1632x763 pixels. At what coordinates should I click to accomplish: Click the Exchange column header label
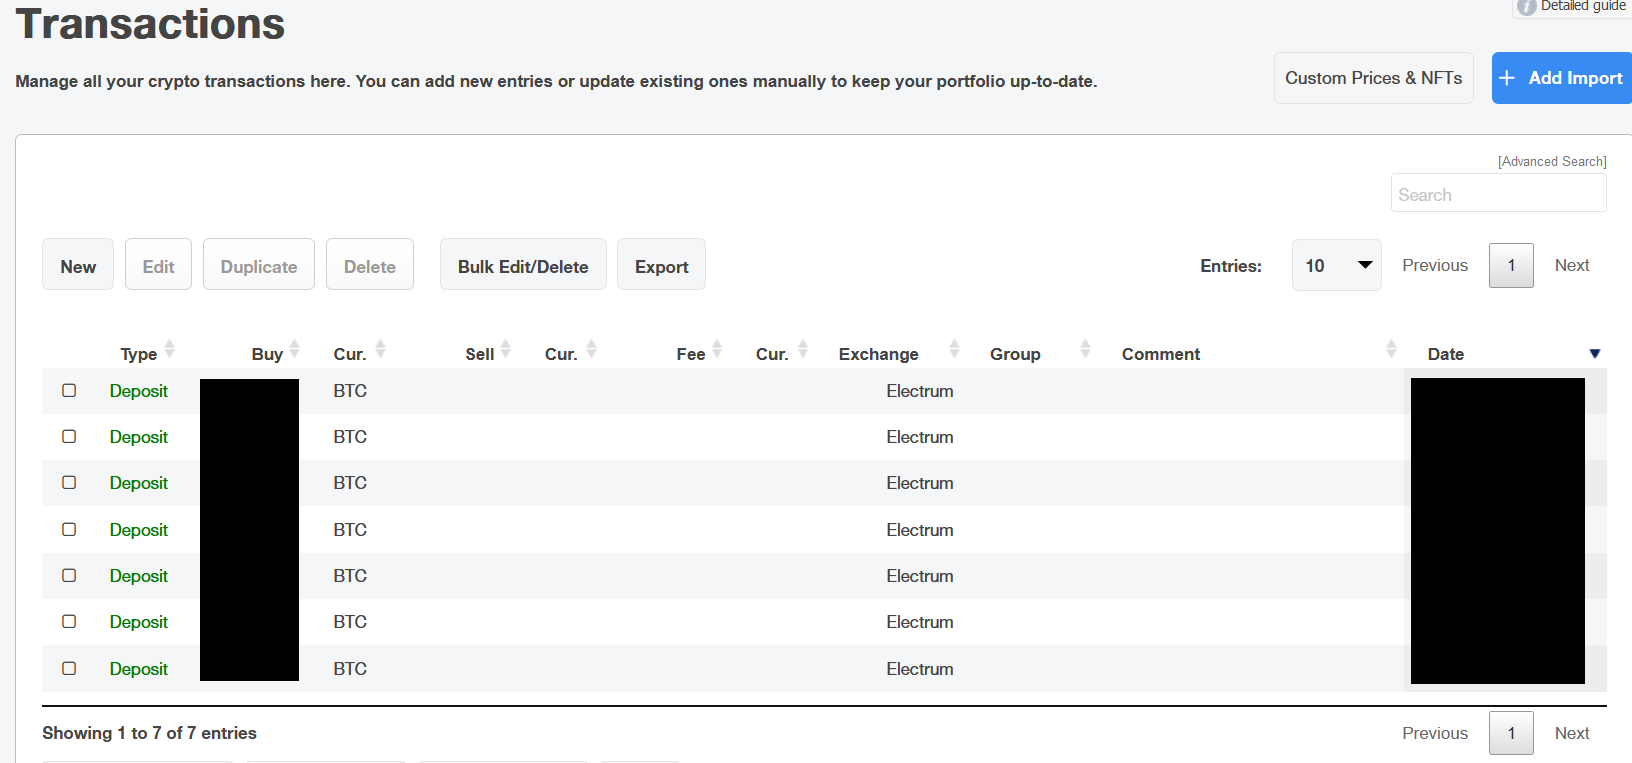(878, 354)
